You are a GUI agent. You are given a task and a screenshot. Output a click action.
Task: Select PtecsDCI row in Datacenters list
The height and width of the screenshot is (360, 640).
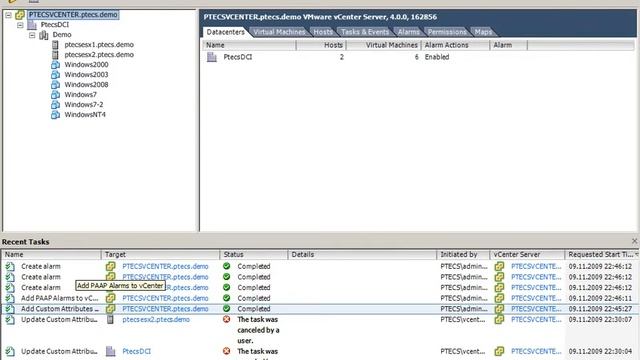pos(418,57)
